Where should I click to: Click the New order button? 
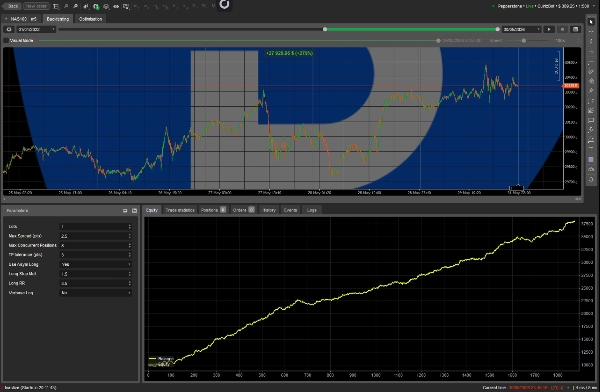36,6
